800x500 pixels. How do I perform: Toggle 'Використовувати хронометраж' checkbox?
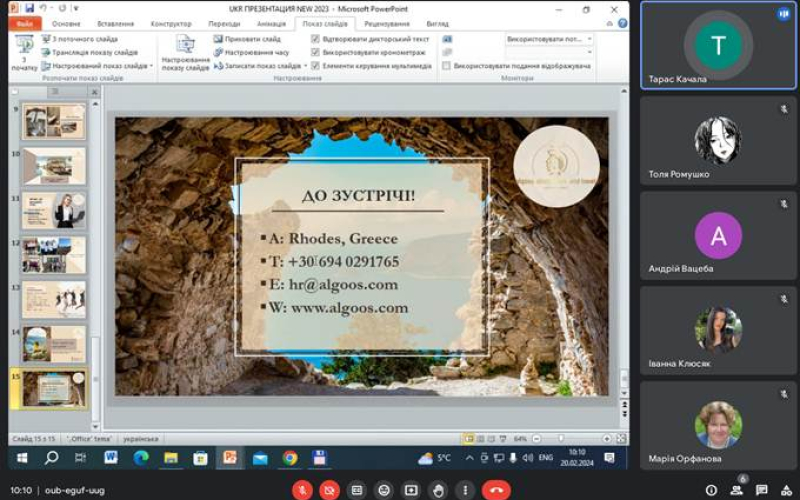click(x=315, y=52)
